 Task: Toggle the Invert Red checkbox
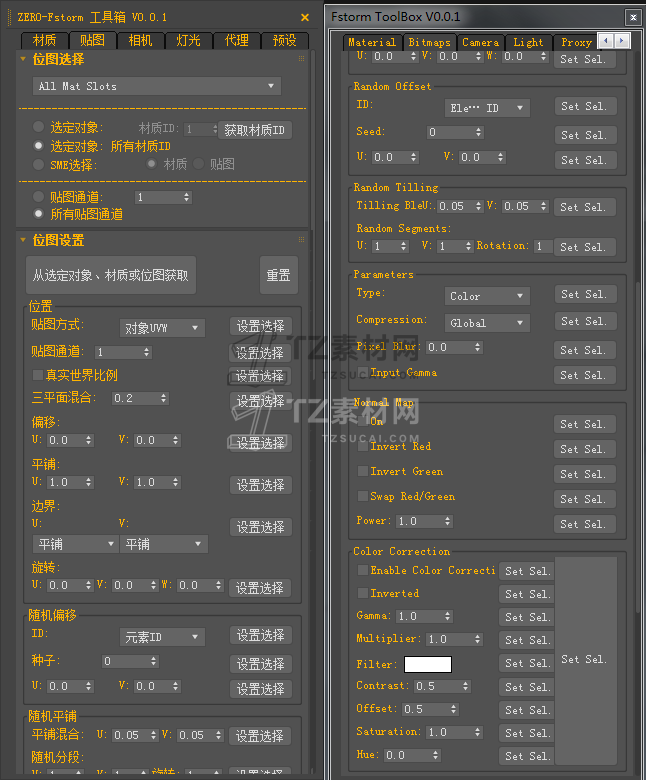(363, 446)
